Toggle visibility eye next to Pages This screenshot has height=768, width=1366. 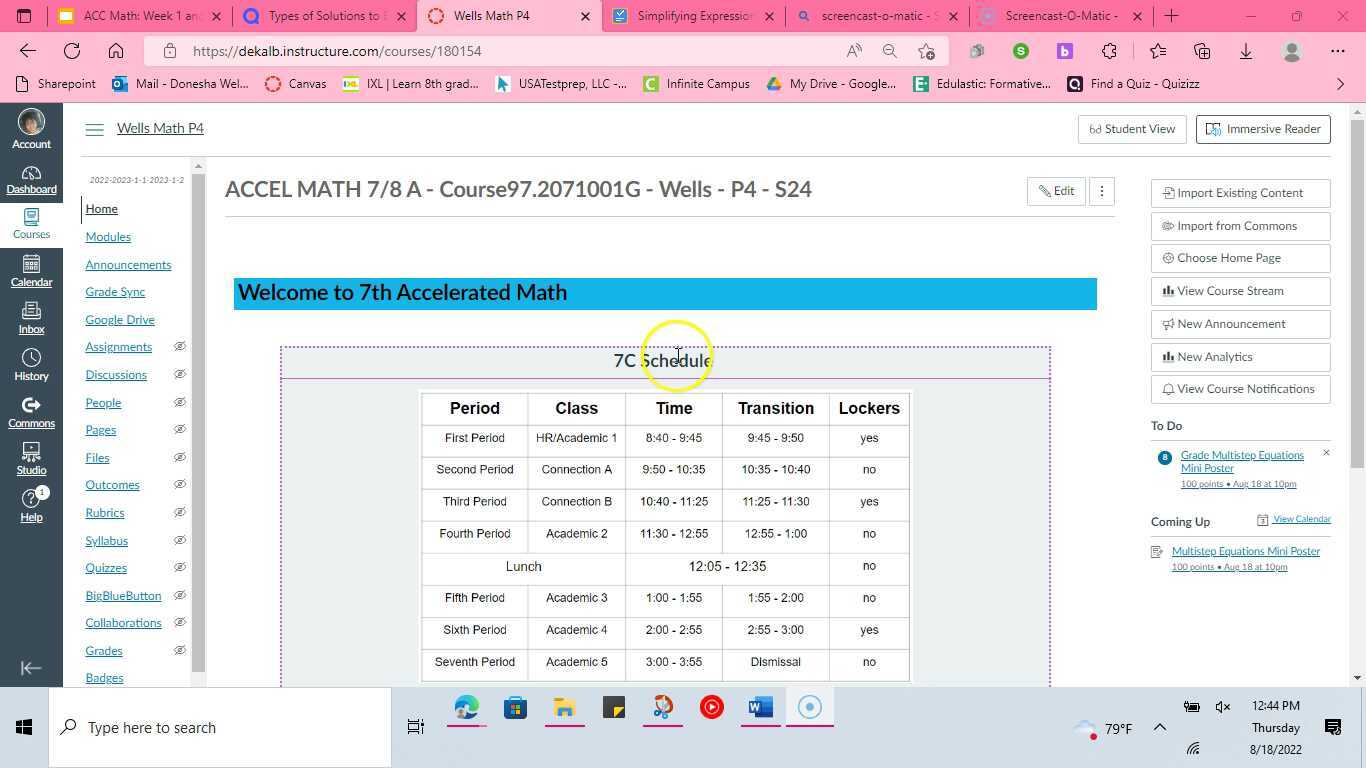180,429
